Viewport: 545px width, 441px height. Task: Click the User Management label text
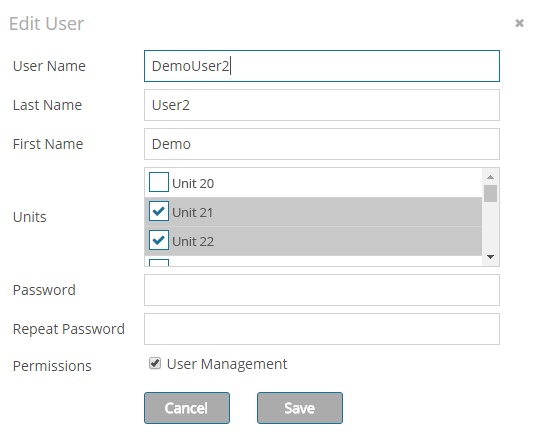(227, 364)
